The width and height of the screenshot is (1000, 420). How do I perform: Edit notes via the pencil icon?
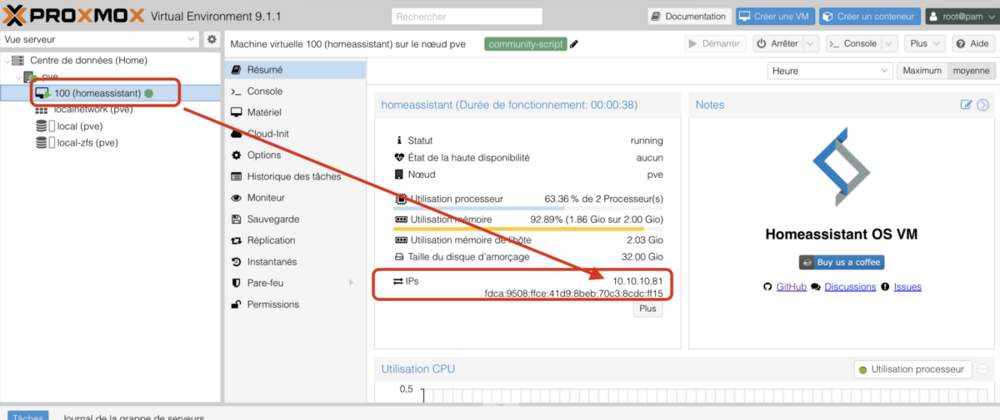(x=966, y=105)
